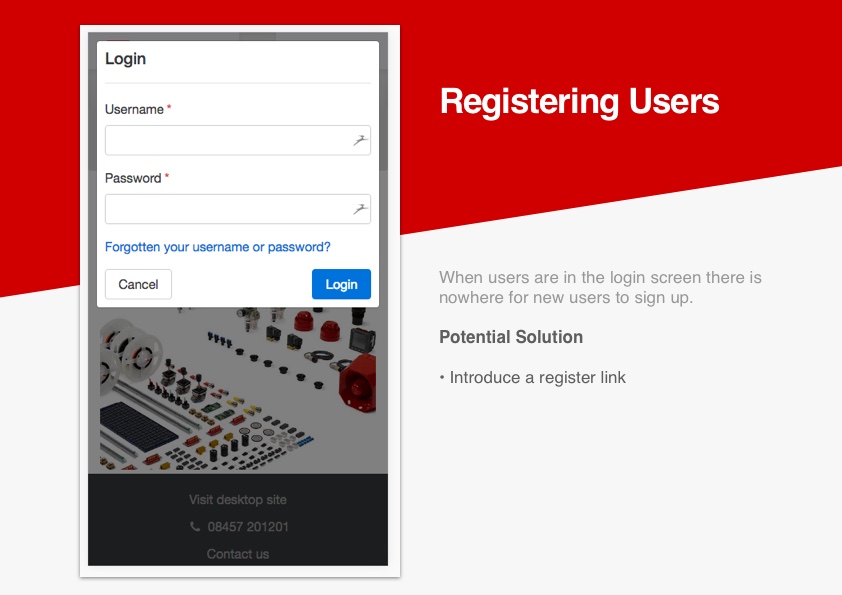This screenshot has height=595, width=842.
Task: Click the Password field label
Action: point(133,178)
